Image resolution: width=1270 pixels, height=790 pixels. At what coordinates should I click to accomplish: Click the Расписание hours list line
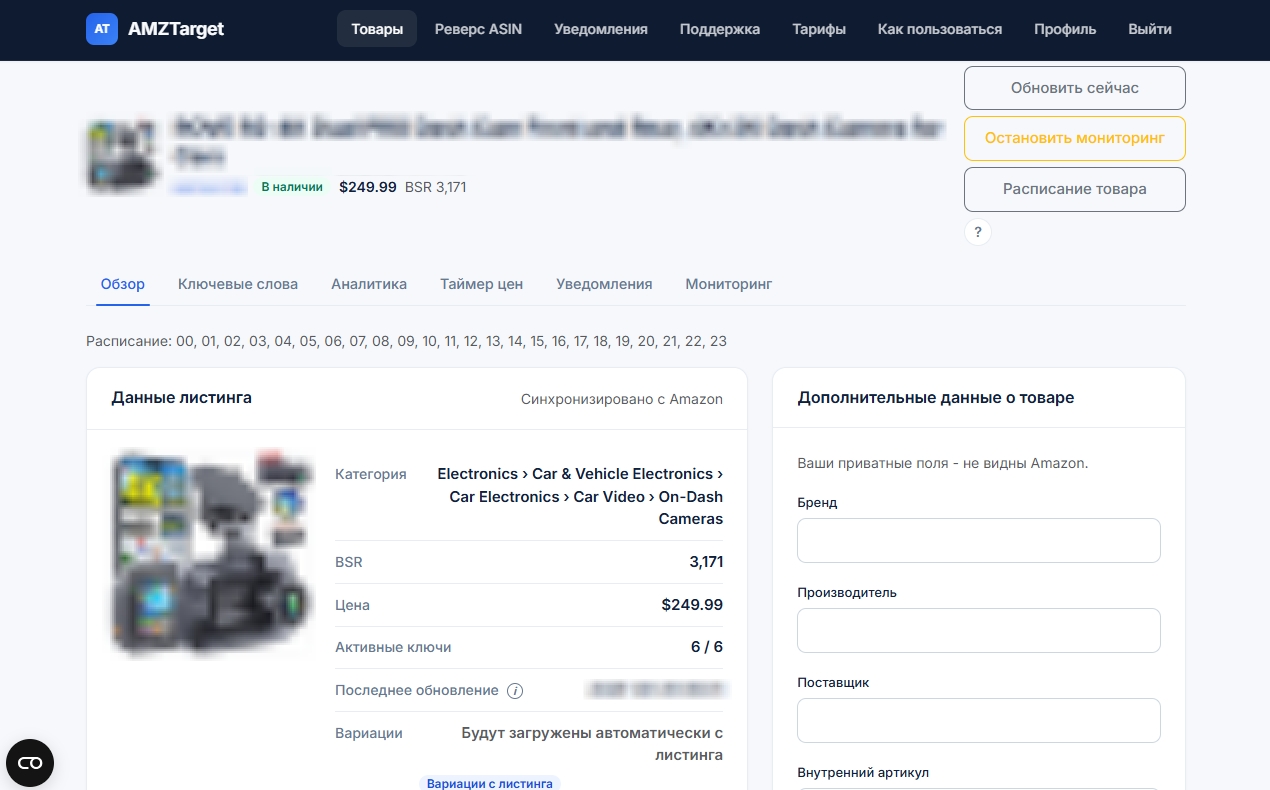(x=407, y=341)
